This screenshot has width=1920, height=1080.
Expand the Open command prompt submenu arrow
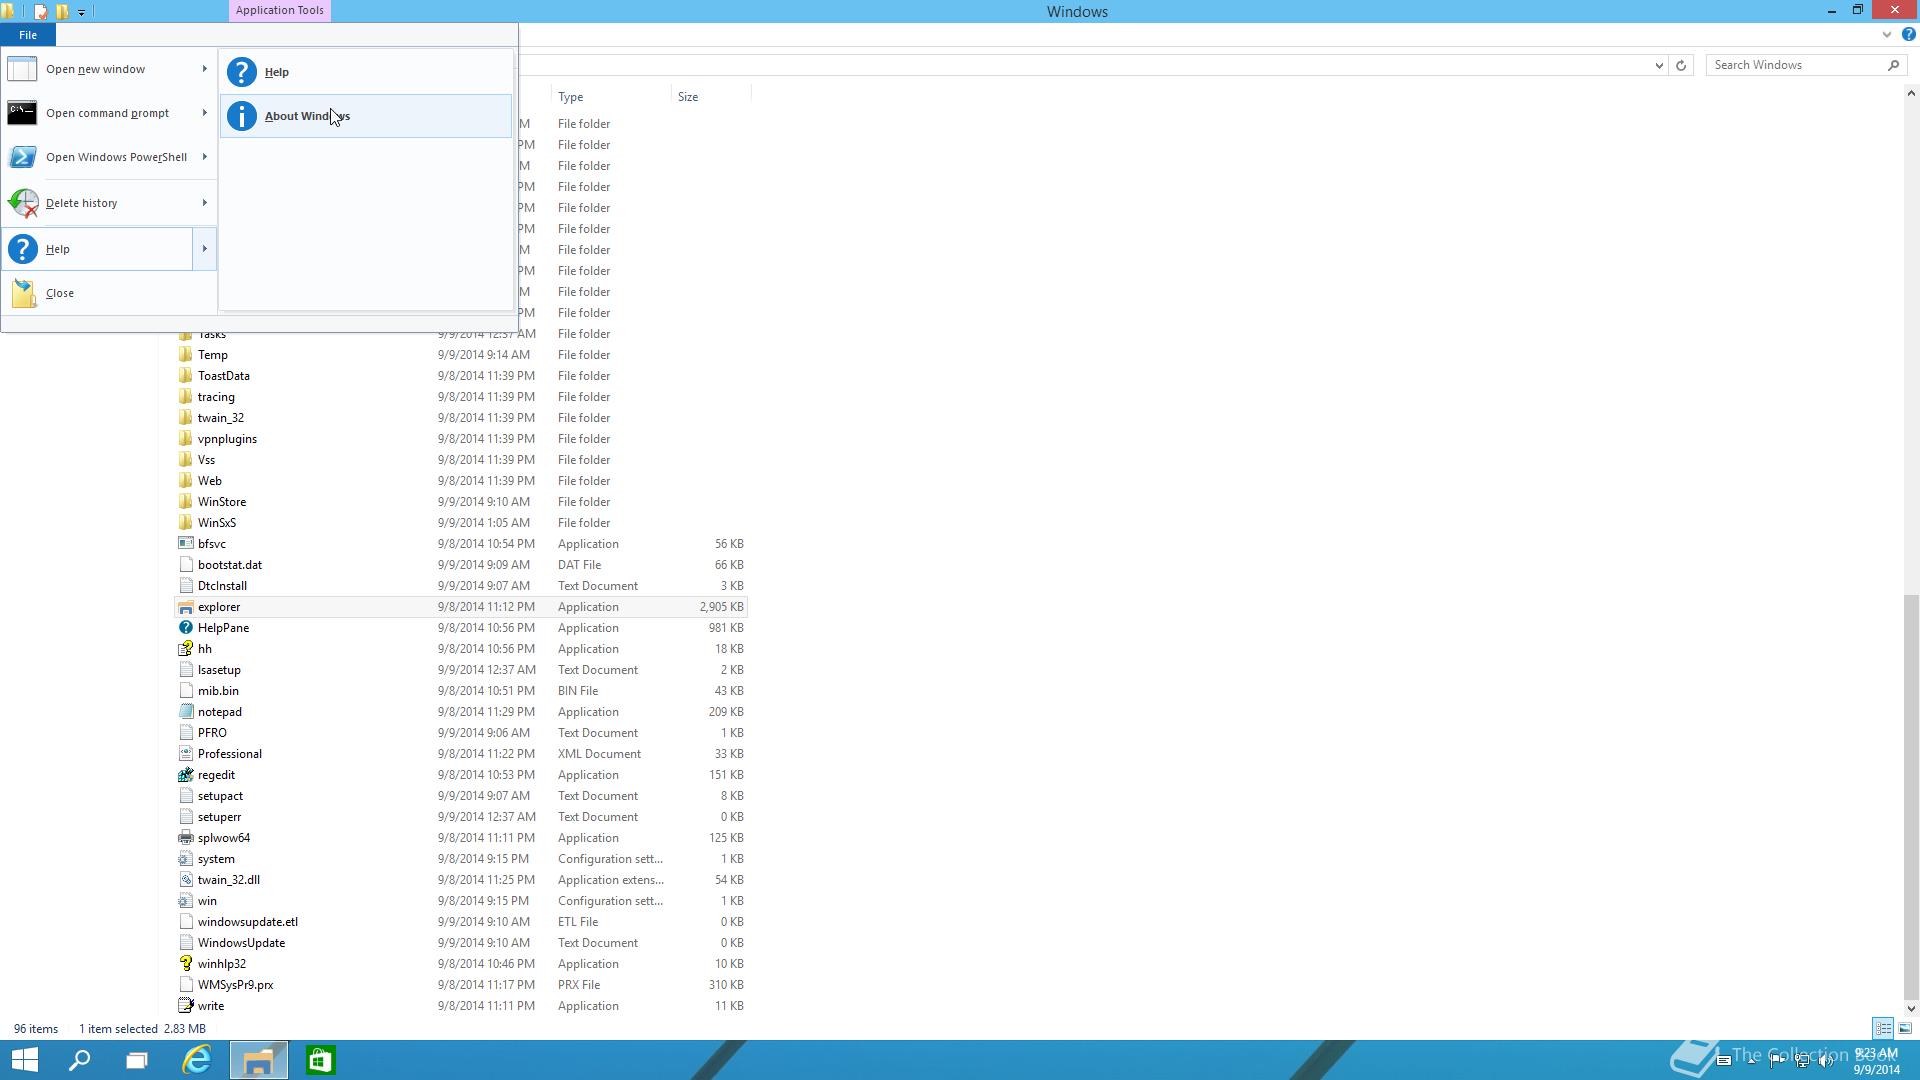[x=204, y=113]
